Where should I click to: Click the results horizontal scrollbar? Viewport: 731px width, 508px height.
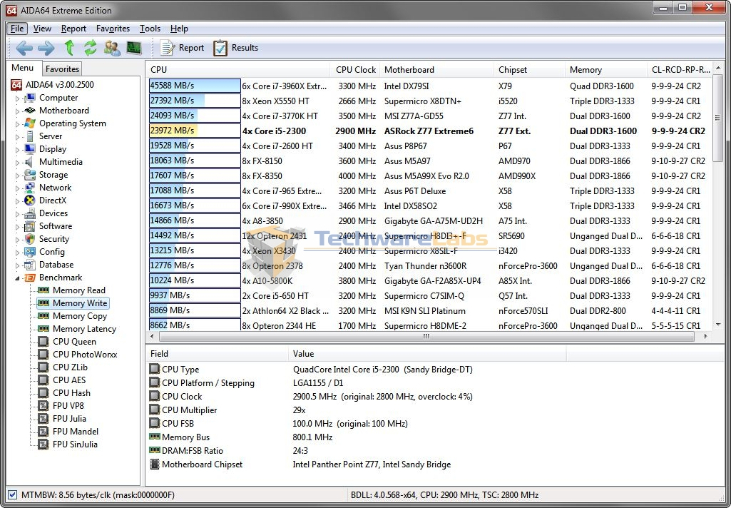(x=426, y=336)
